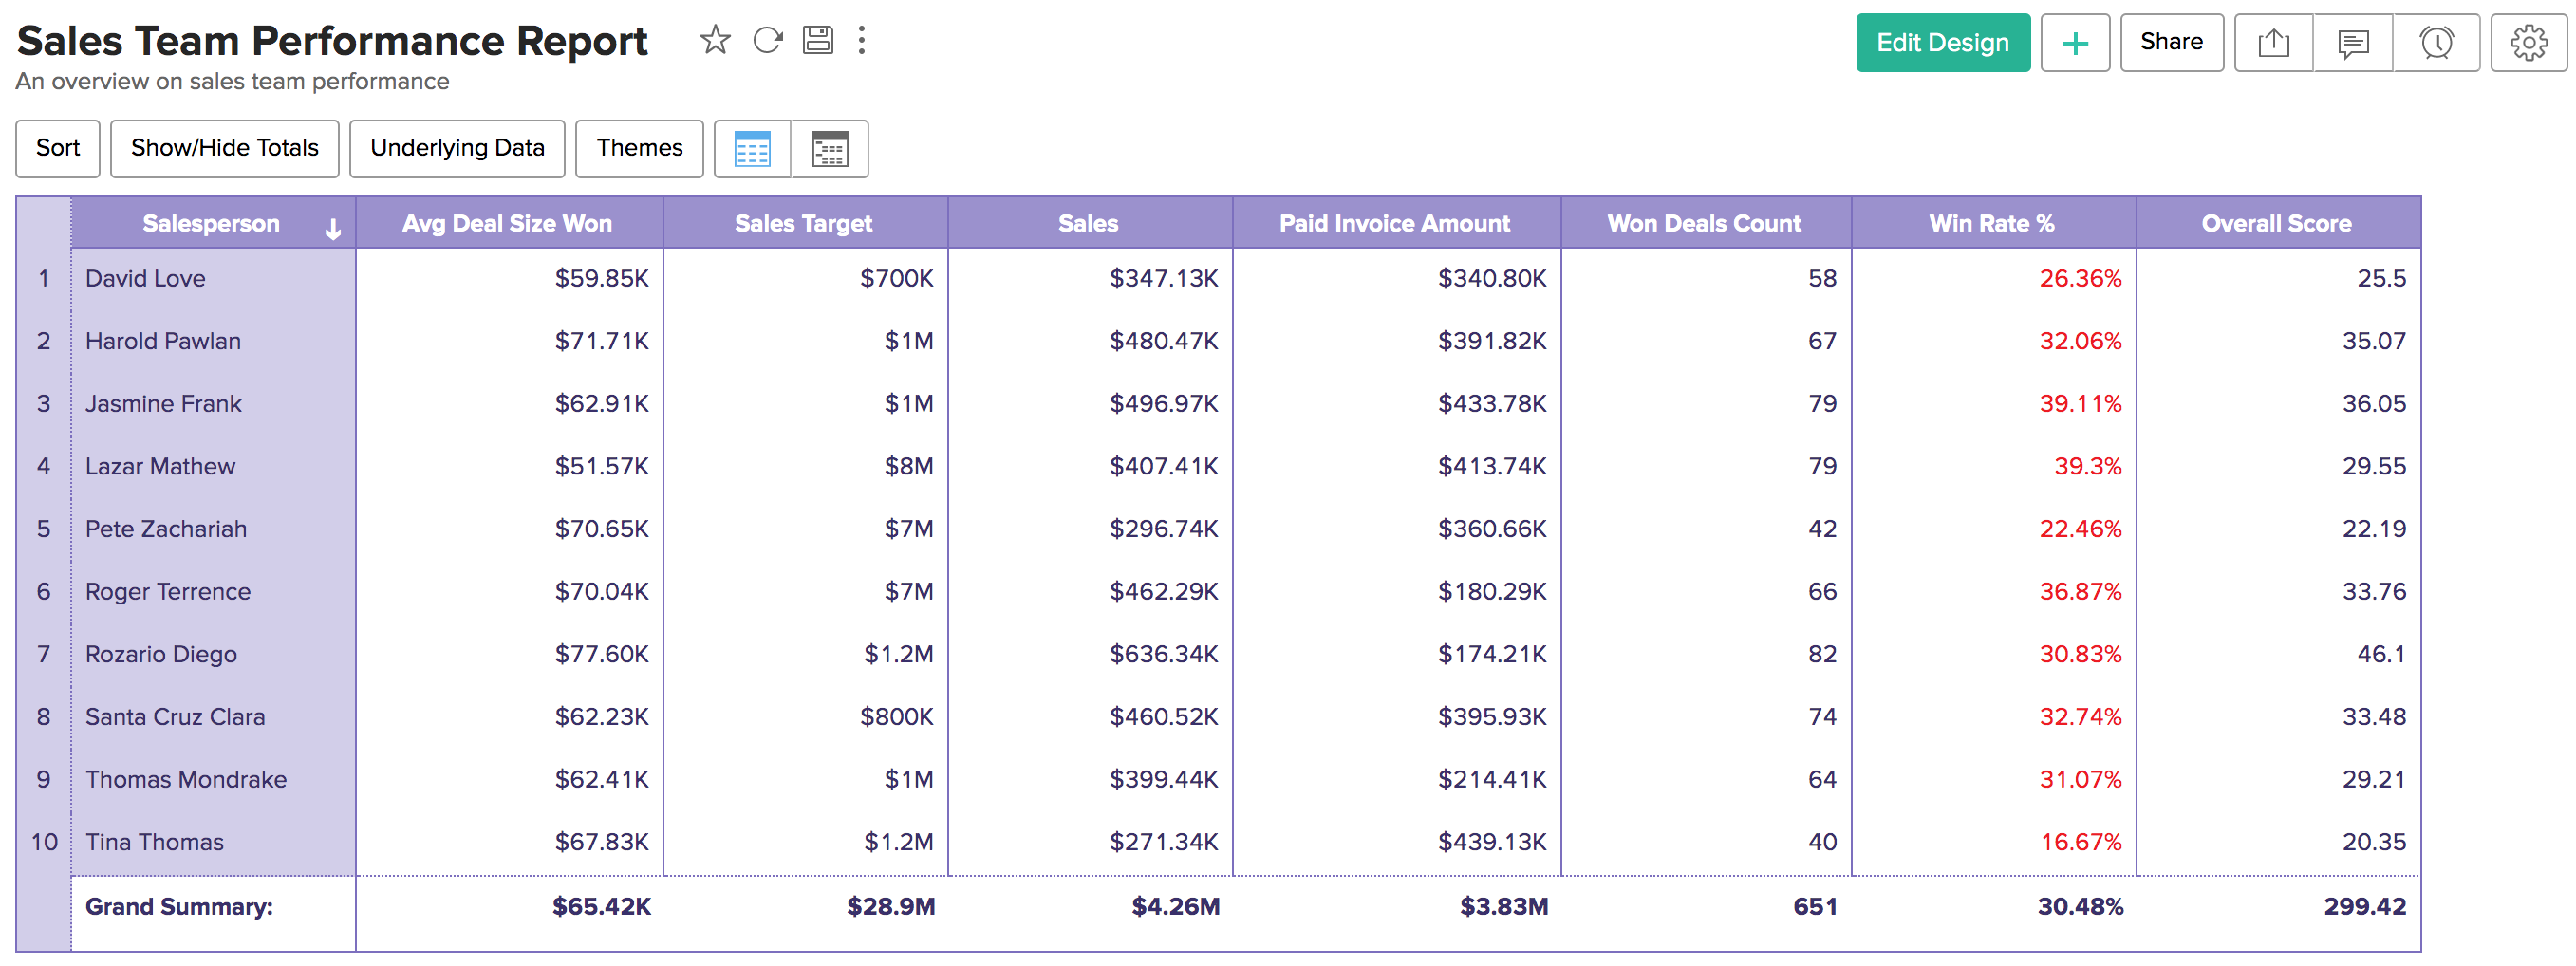
Task: Open the Sort menu
Action: 58,148
